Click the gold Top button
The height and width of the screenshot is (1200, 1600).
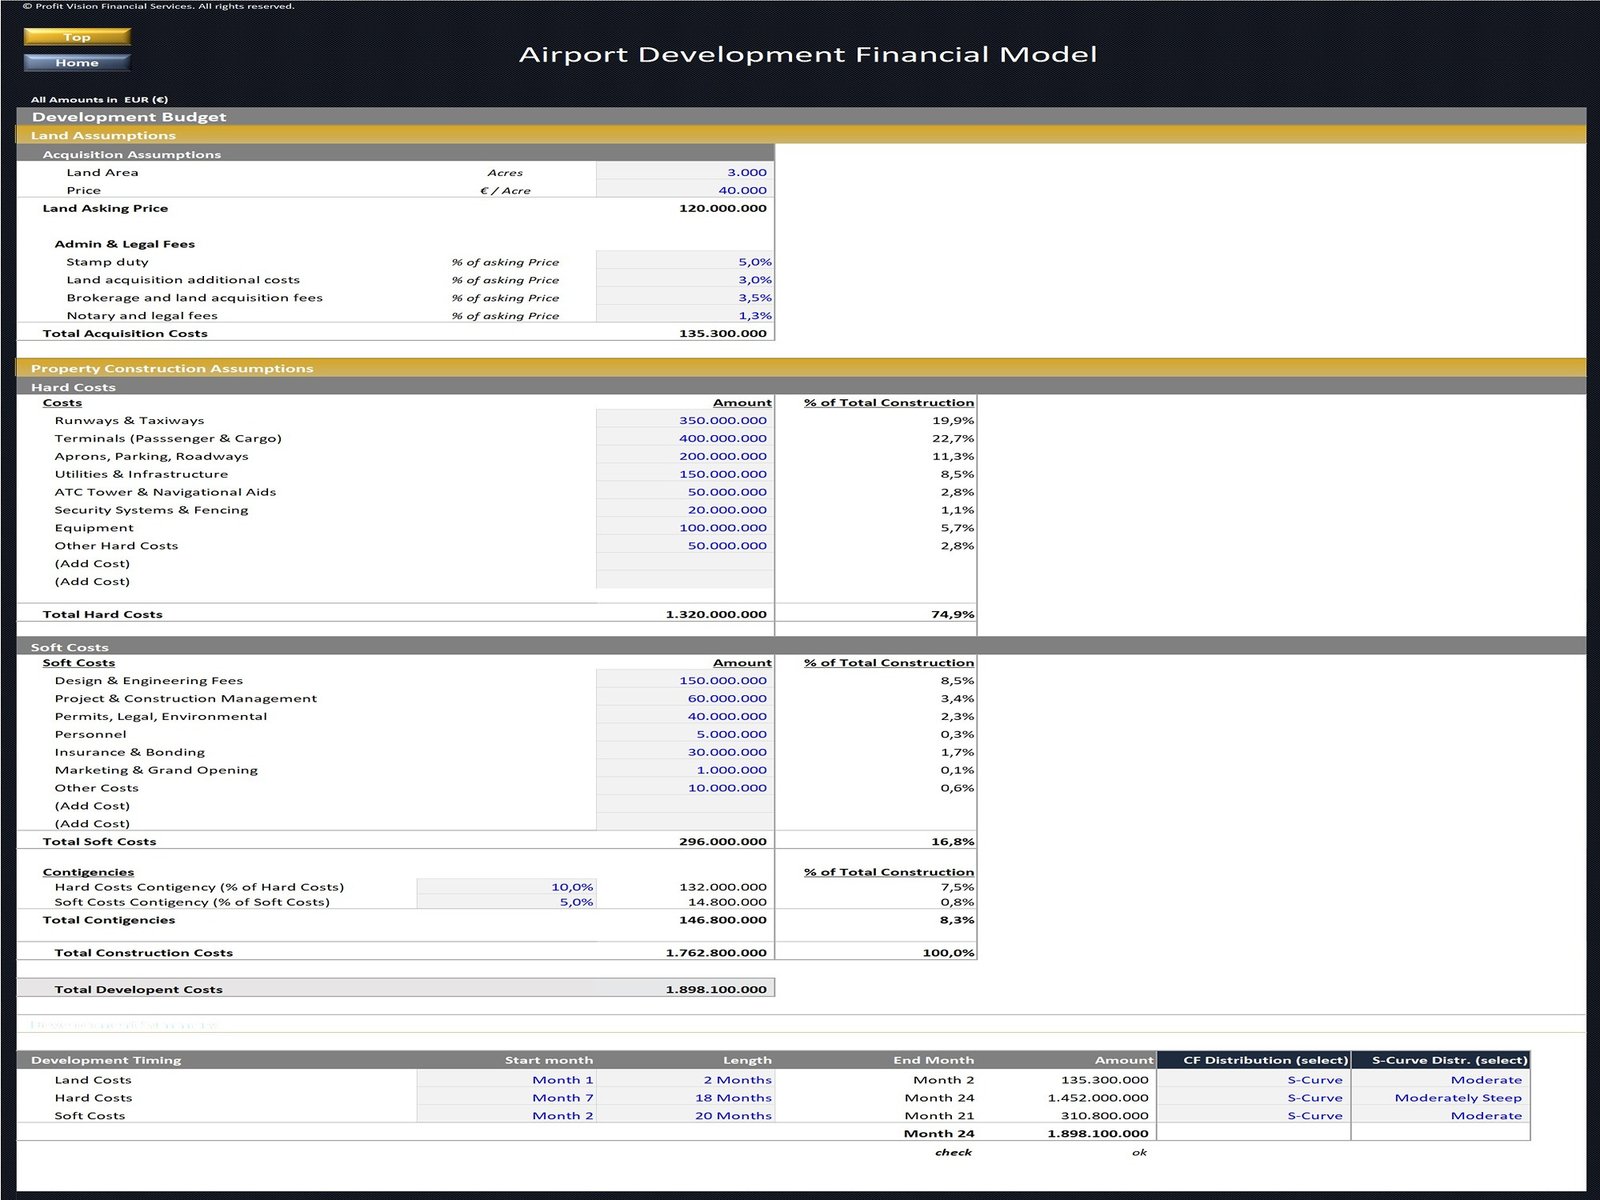point(77,37)
